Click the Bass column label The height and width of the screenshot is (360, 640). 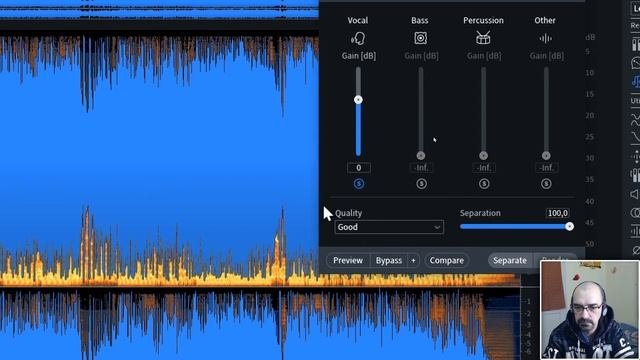pos(420,20)
